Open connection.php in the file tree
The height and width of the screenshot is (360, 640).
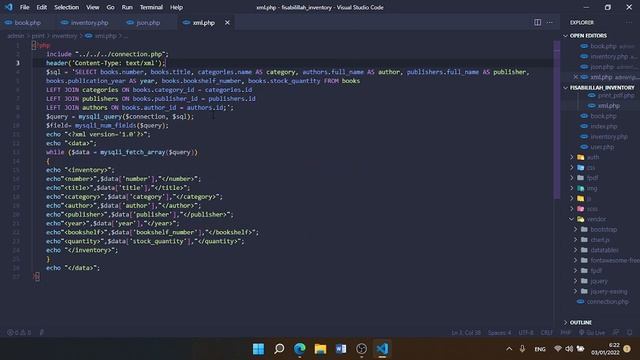click(607, 302)
